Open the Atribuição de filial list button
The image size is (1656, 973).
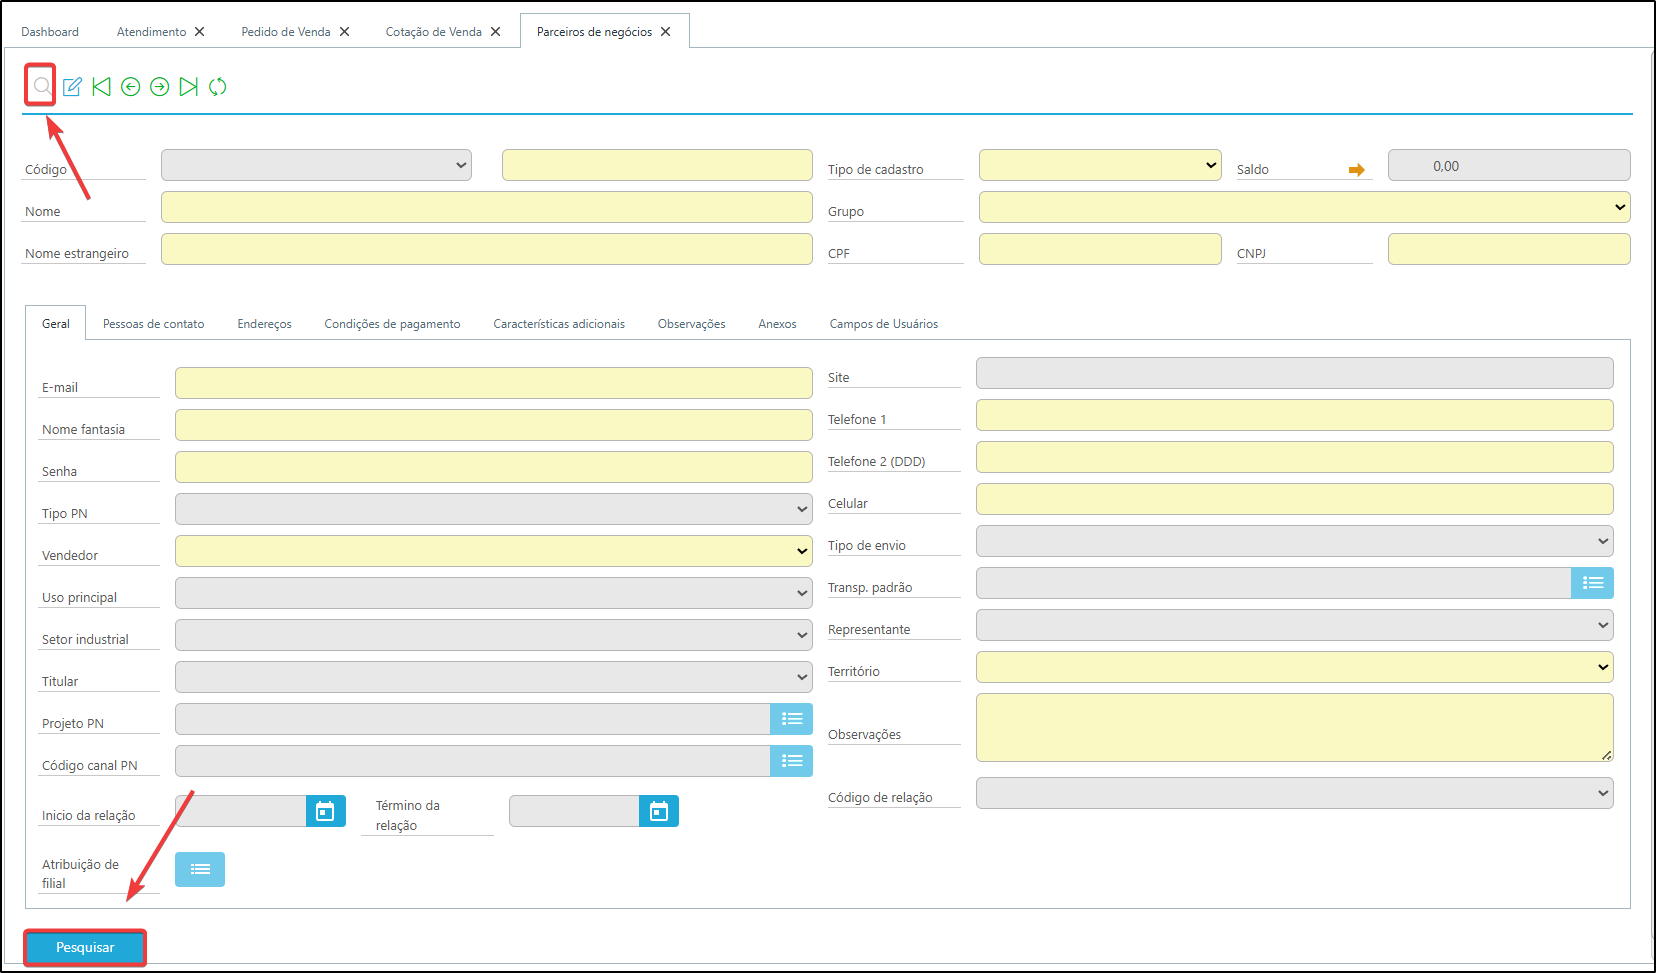coord(200,869)
